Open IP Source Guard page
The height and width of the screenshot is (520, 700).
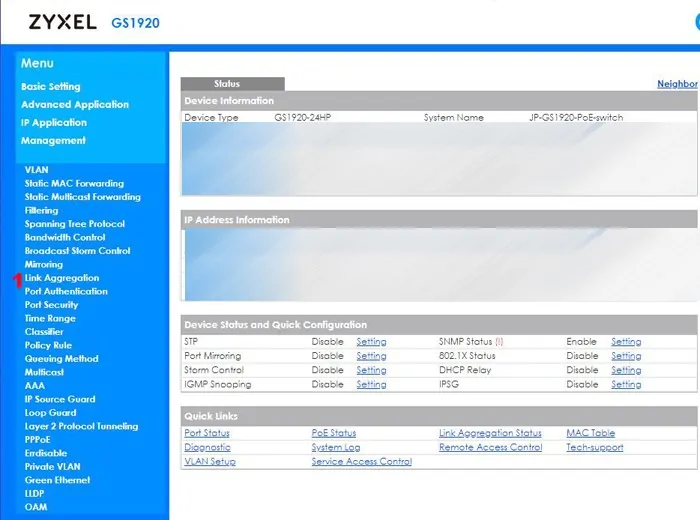coord(60,399)
